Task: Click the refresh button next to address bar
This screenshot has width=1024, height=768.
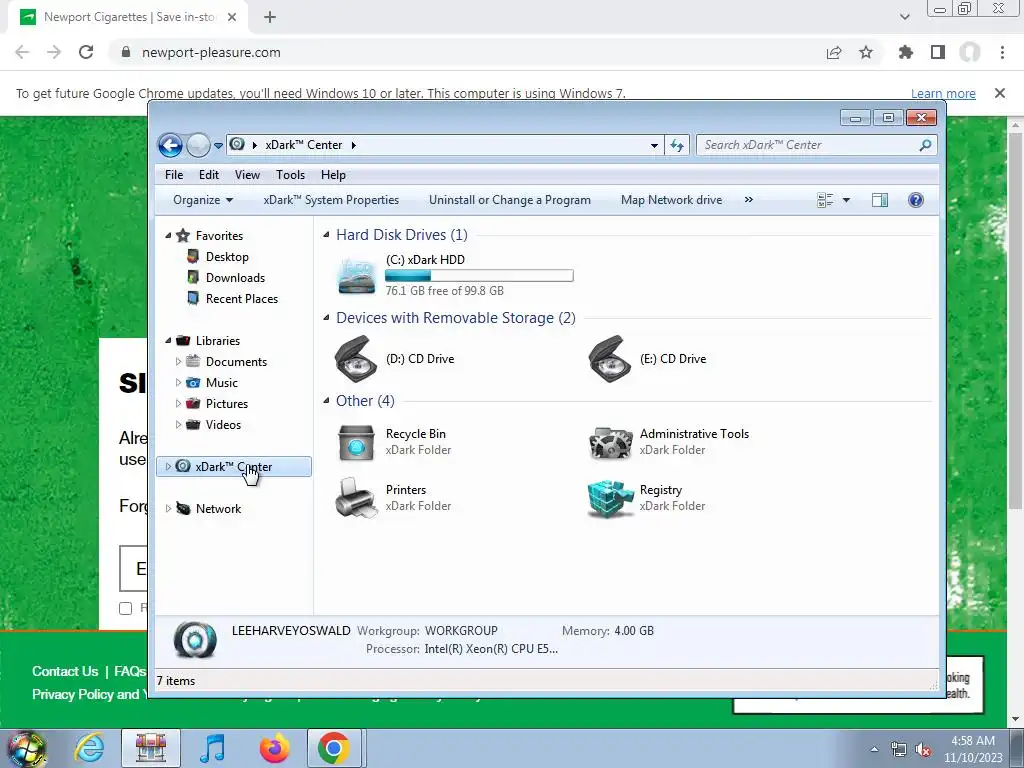Action: (677, 145)
